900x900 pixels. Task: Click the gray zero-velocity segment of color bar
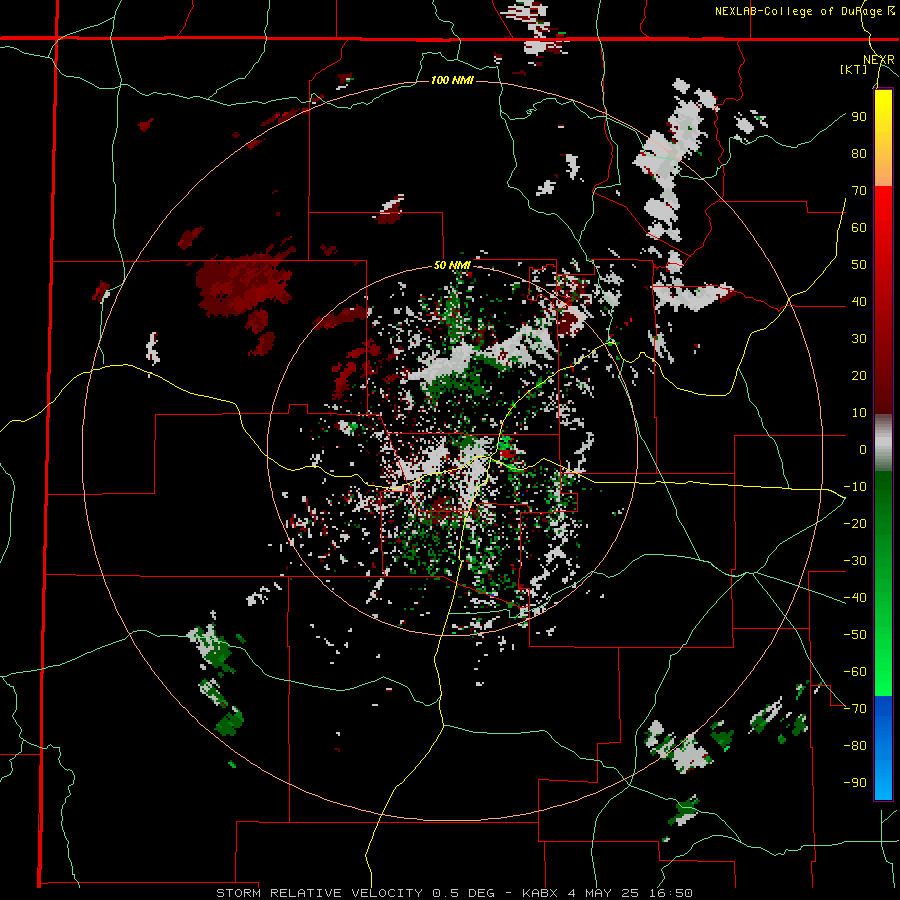pyautogui.click(x=883, y=443)
